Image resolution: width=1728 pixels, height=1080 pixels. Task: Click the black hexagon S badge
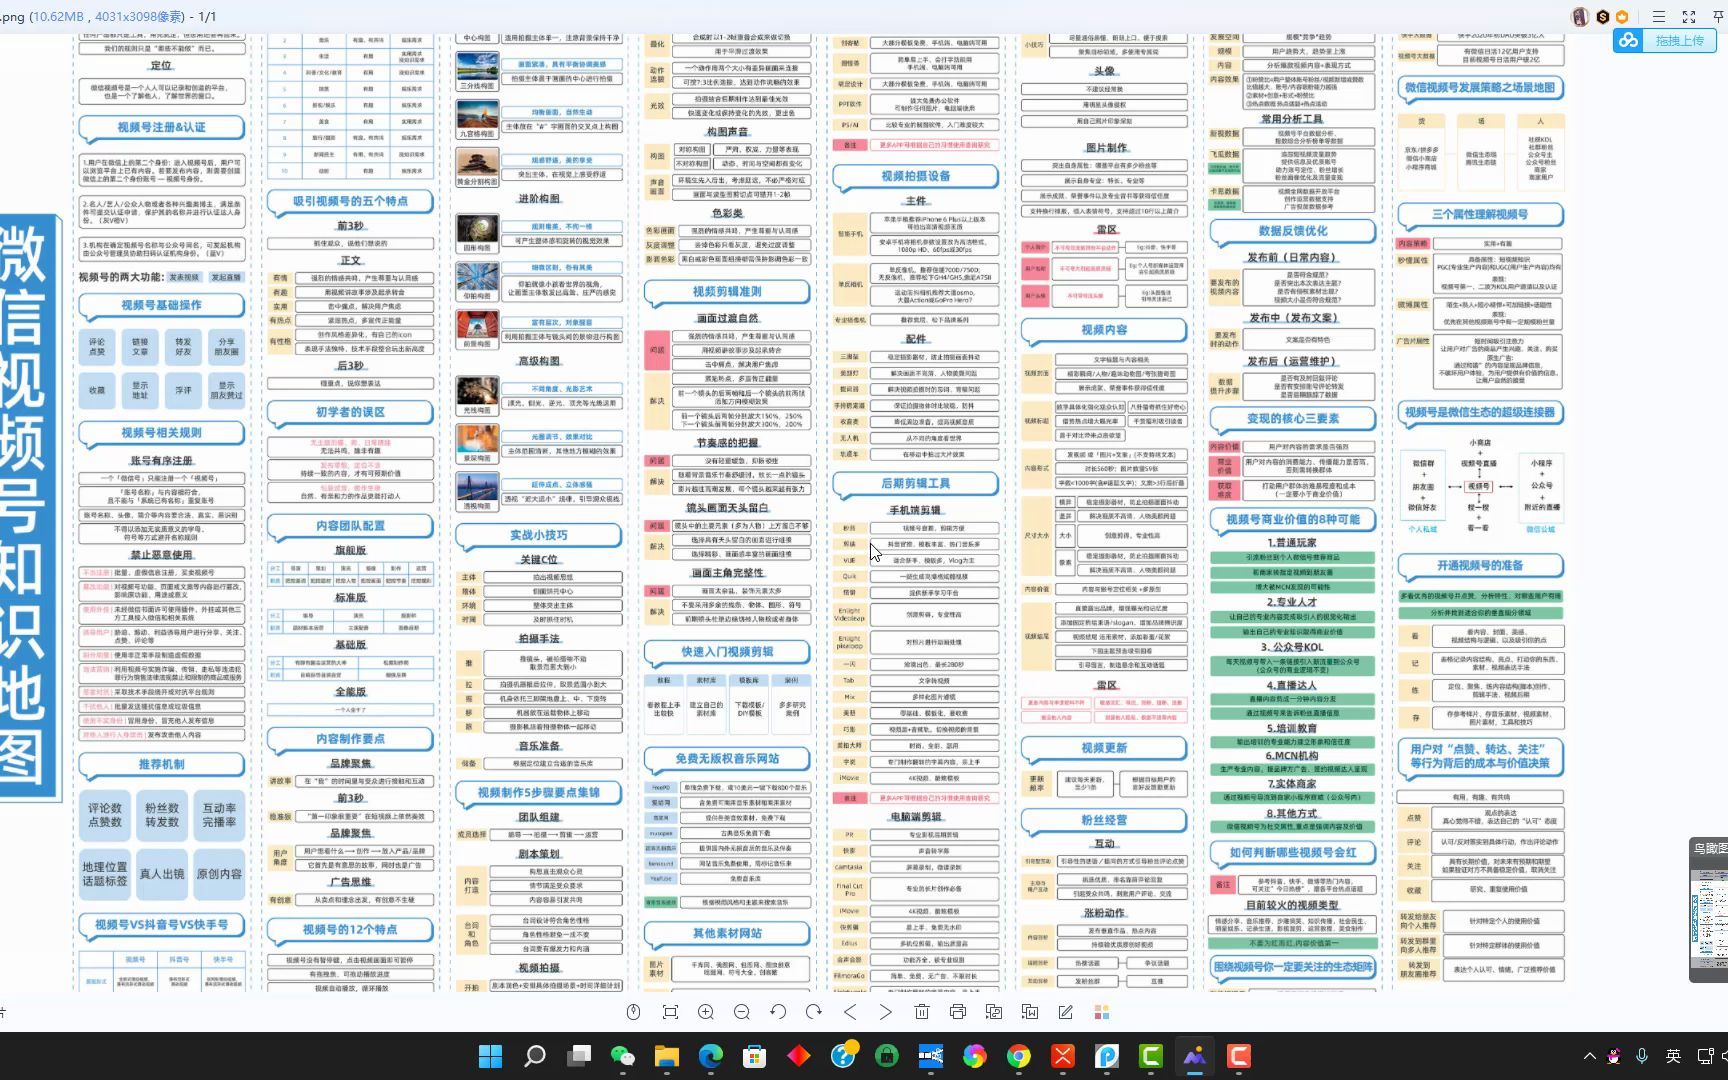[x=1603, y=16]
